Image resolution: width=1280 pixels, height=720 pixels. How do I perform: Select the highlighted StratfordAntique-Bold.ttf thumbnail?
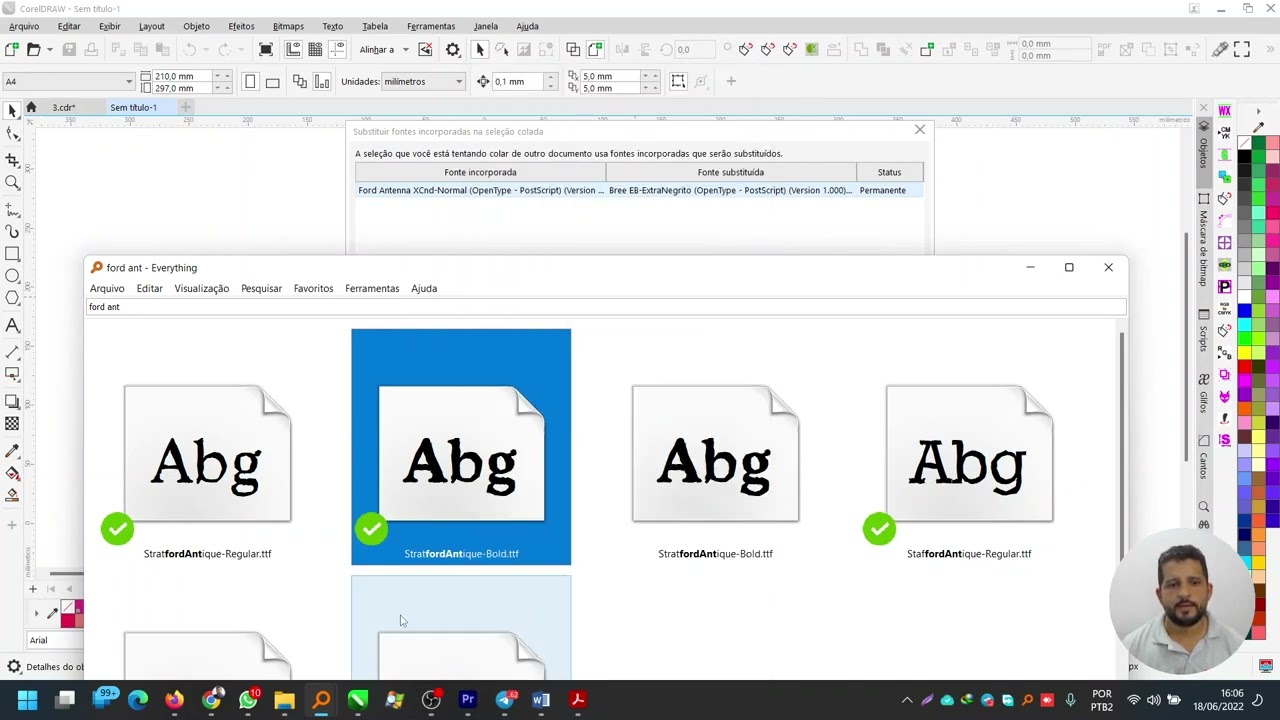point(461,447)
